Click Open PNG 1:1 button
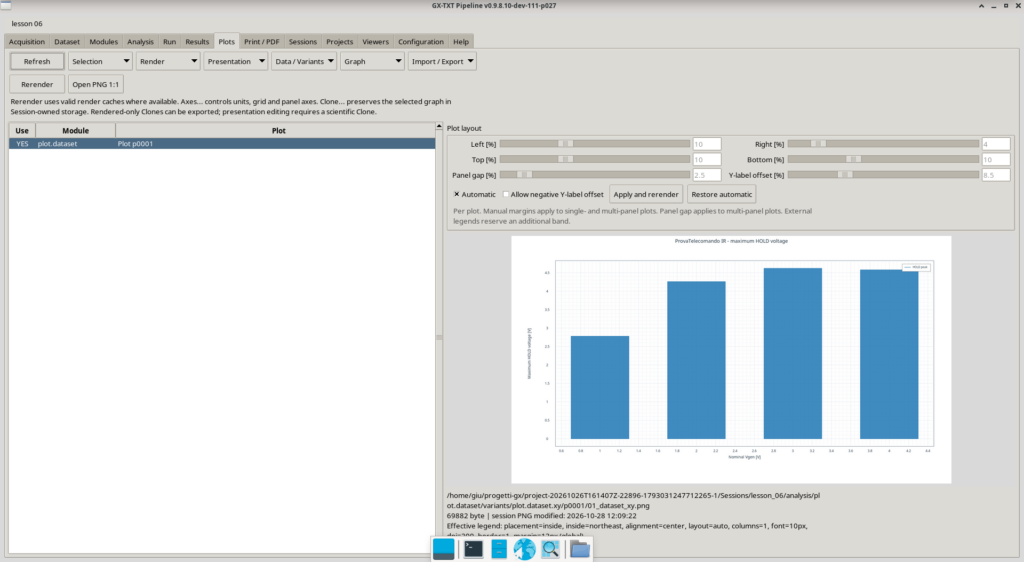This screenshot has width=1024, height=562. pyautogui.click(x=95, y=84)
